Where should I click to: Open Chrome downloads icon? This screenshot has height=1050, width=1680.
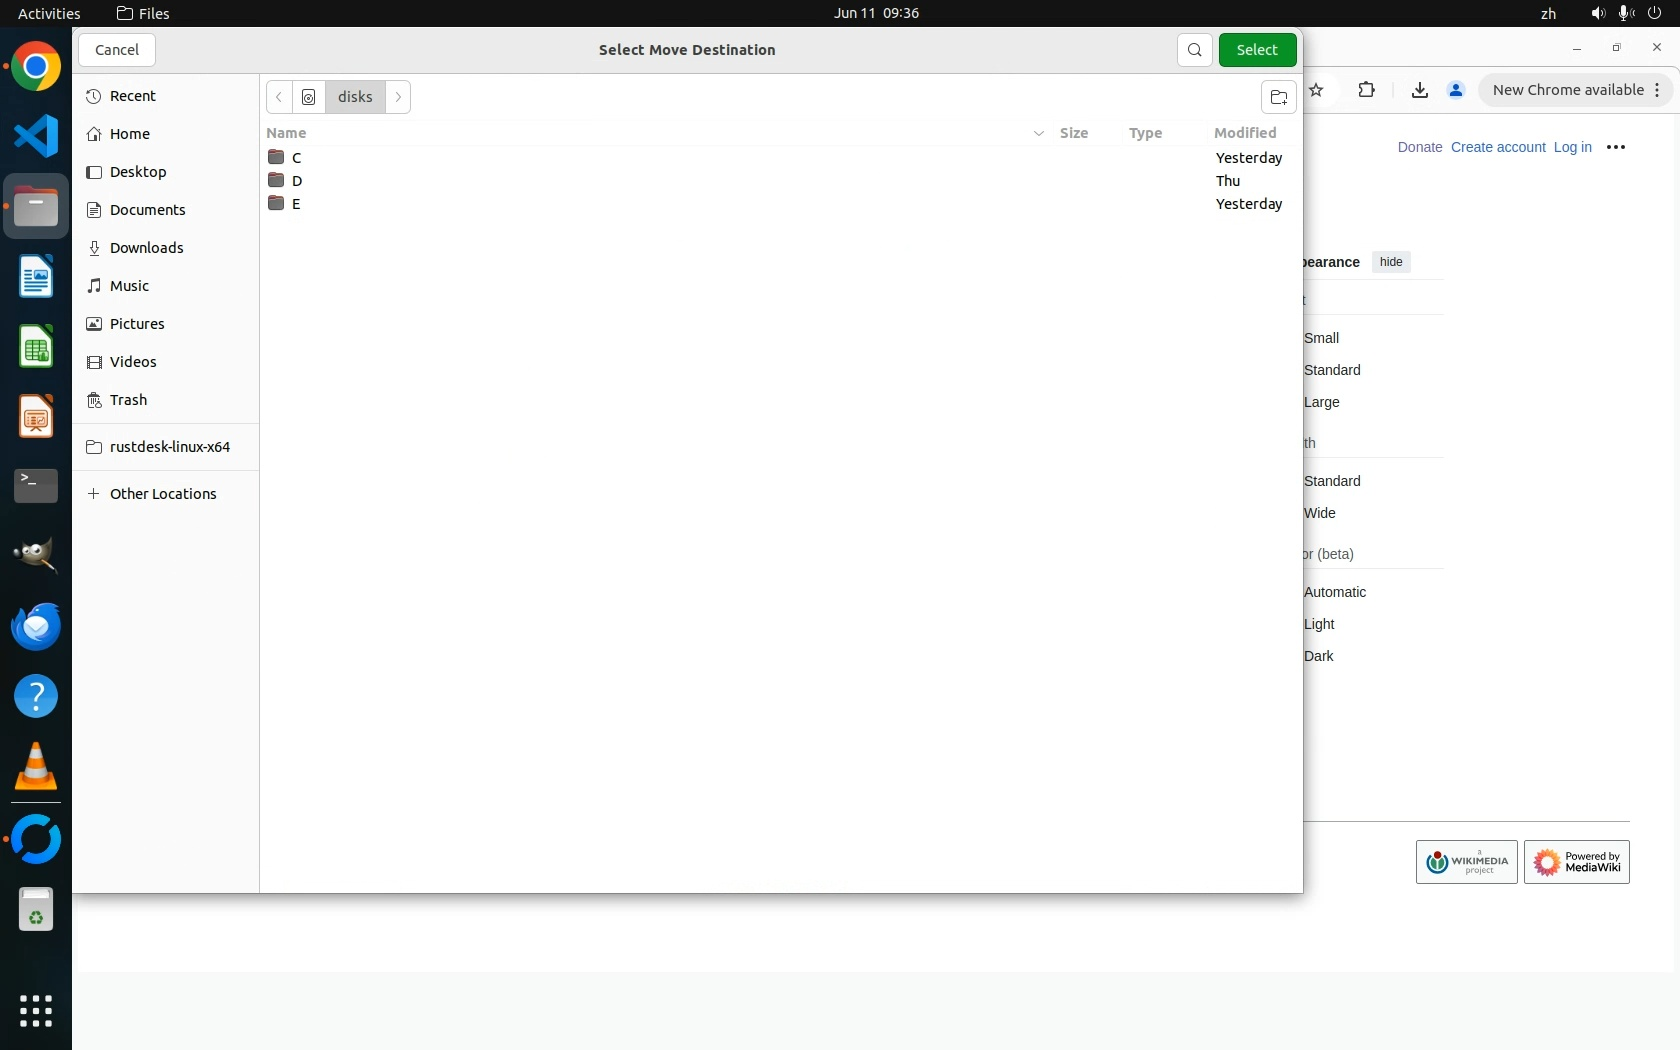coord(1419,90)
